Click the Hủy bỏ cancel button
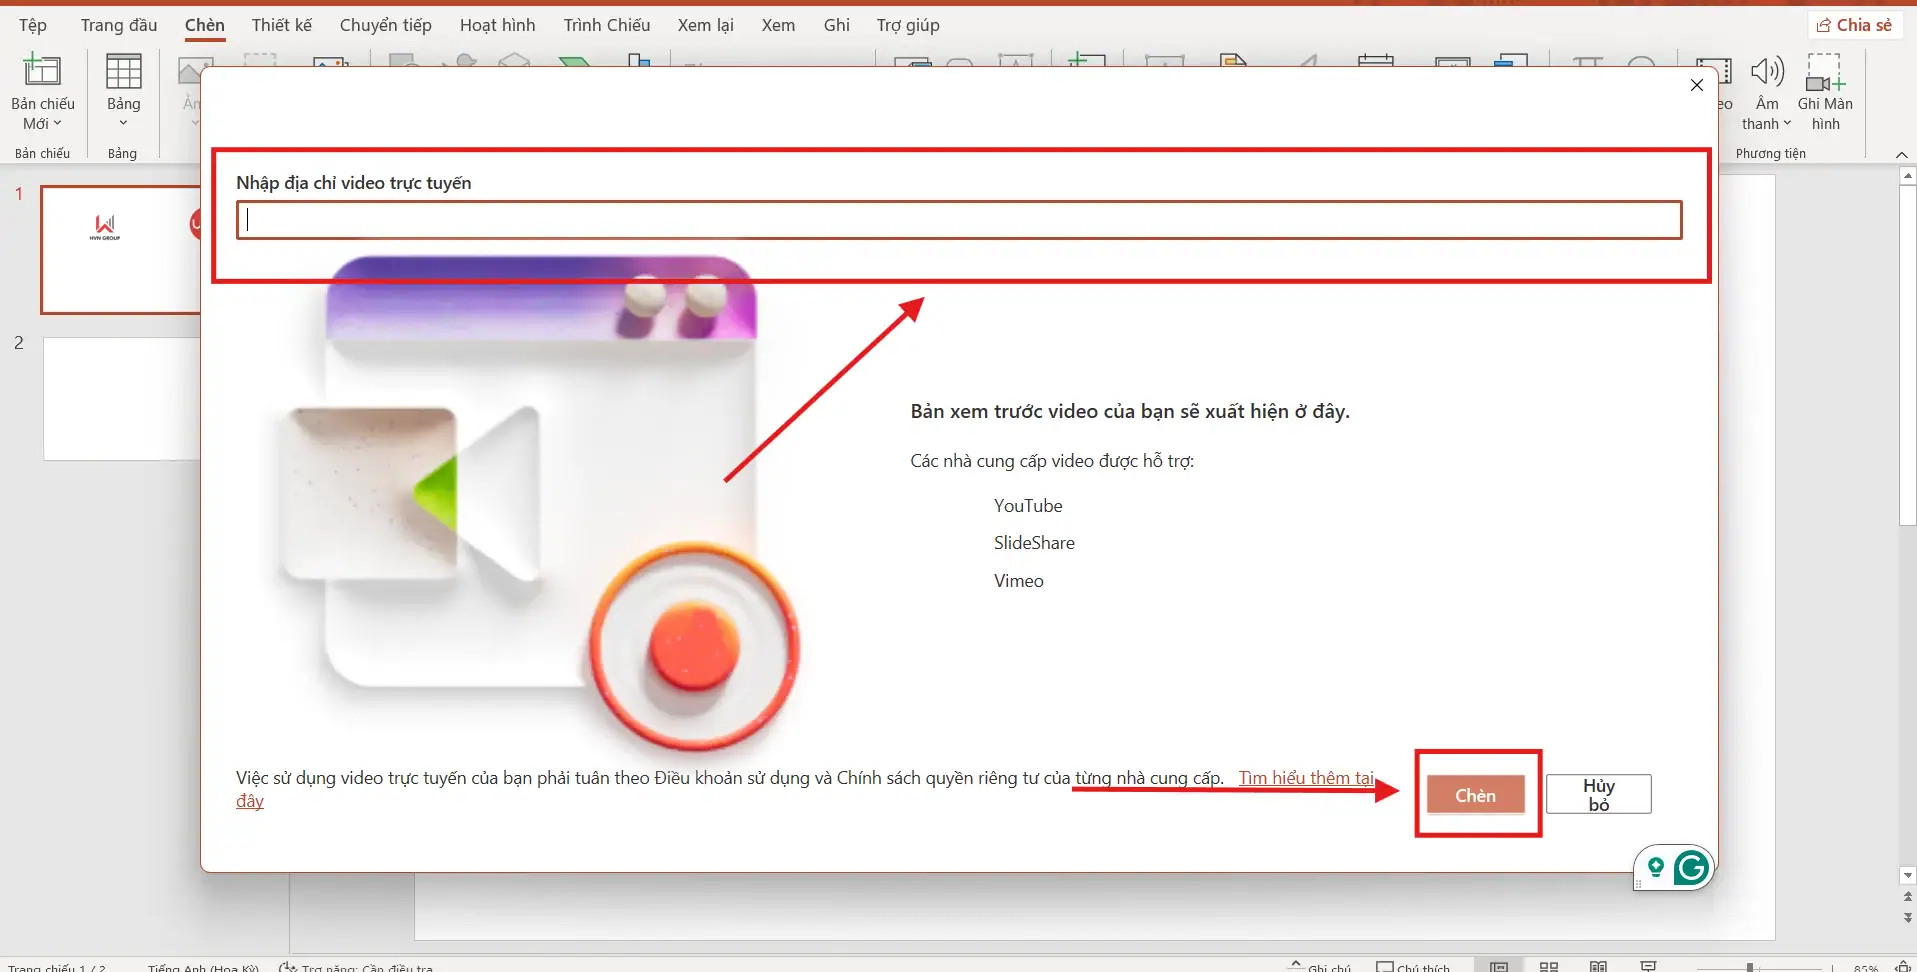Image resolution: width=1917 pixels, height=972 pixels. pyautogui.click(x=1598, y=795)
